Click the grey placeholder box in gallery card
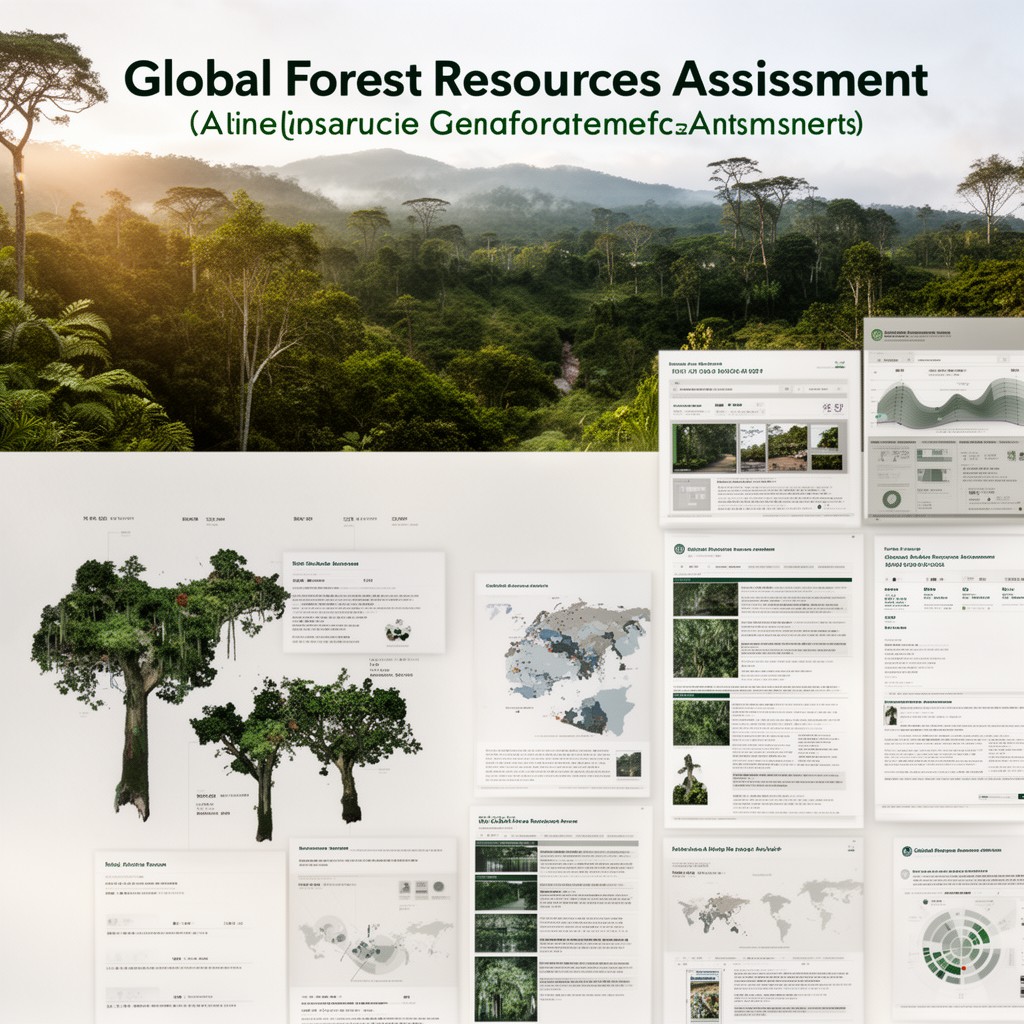Screen dimensions: 1024x1024 (692, 494)
